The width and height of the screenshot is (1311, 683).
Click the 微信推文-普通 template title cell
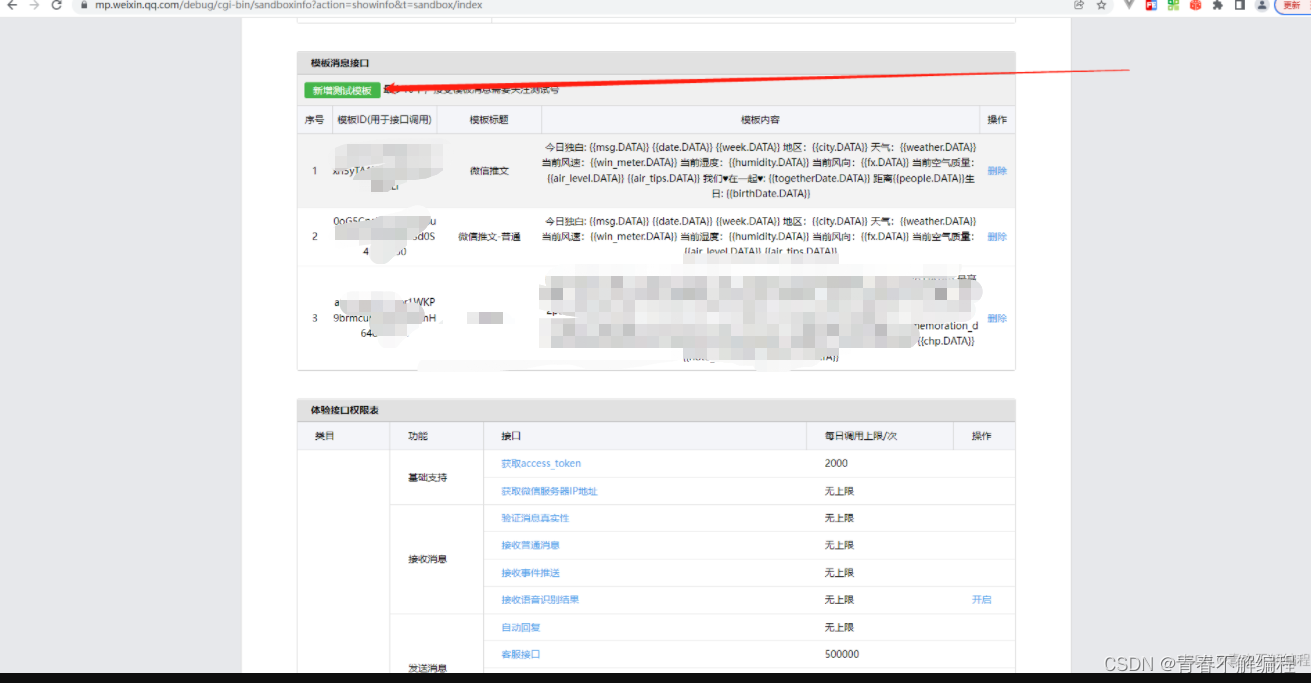click(x=489, y=237)
